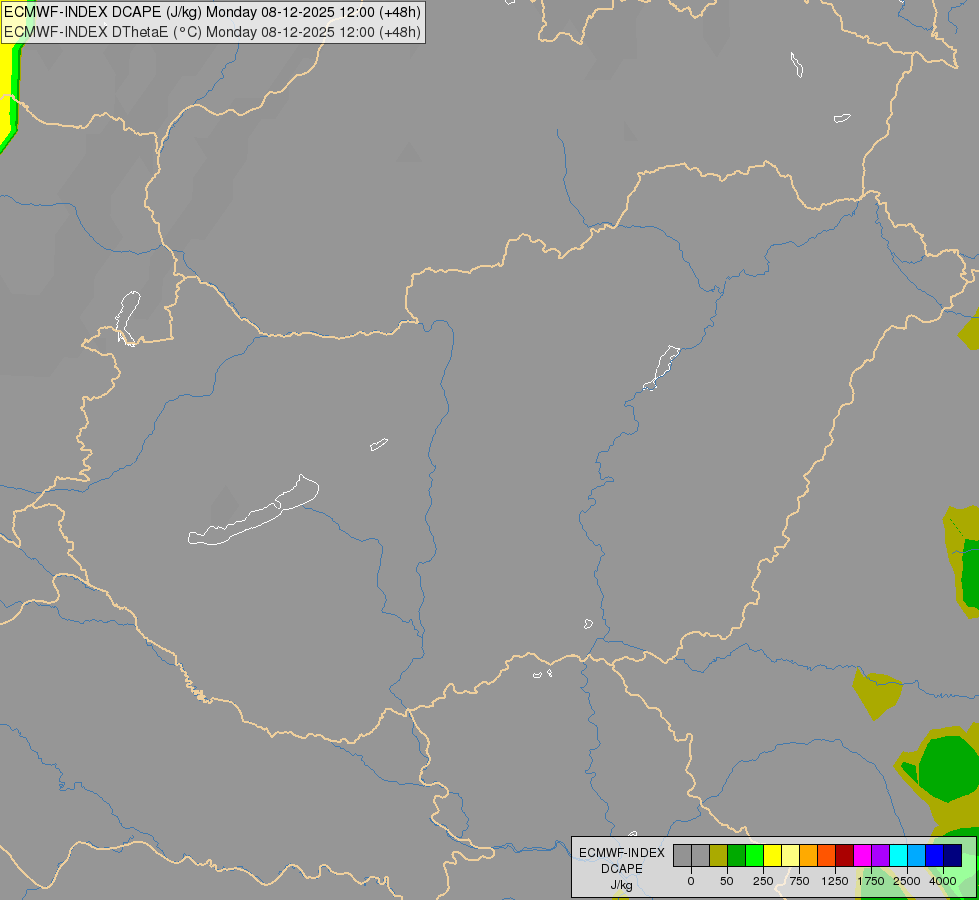979x900 pixels.
Task: Click the legend value 0
Action: [x=691, y=881]
